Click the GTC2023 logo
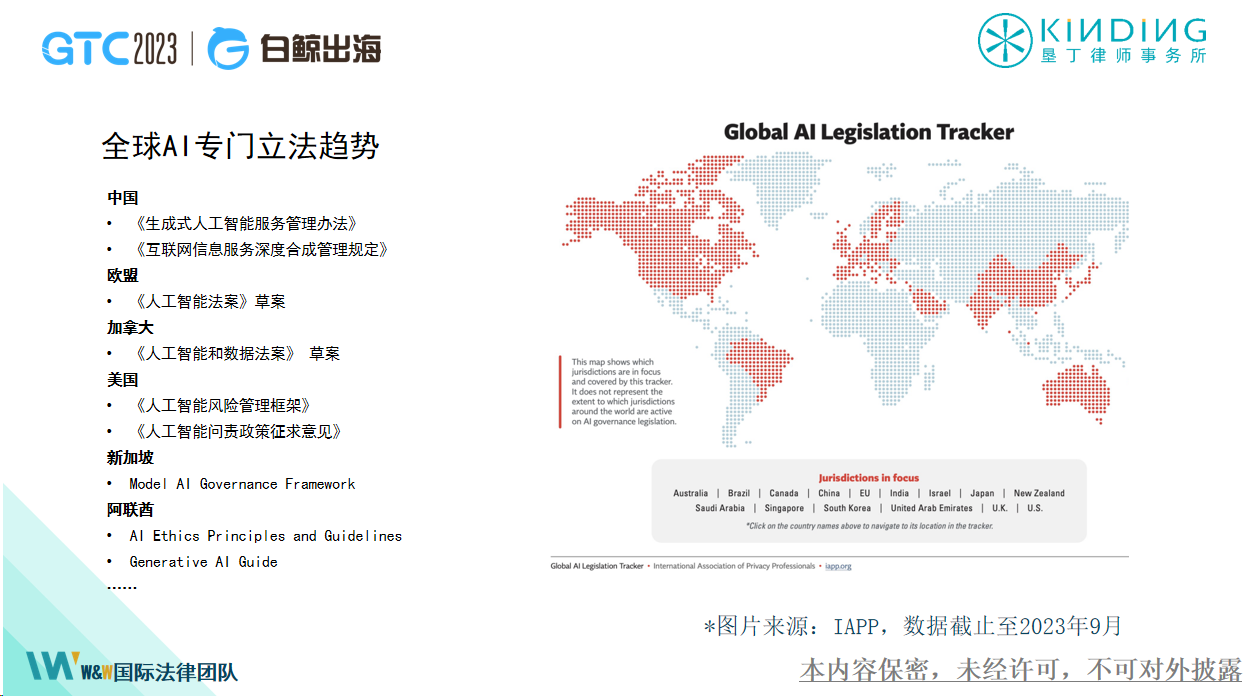The height and width of the screenshot is (696, 1244). click(108, 48)
